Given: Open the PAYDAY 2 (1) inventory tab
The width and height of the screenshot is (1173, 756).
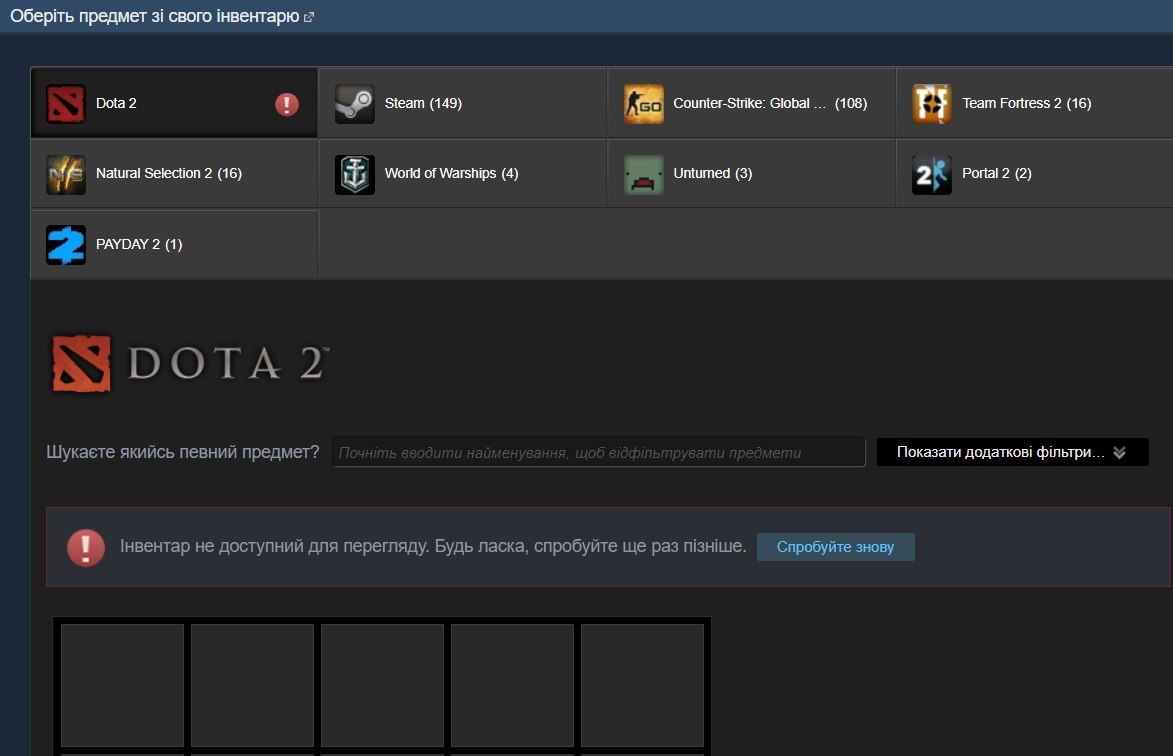Looking at the screenshot, I should click(174, 245).
